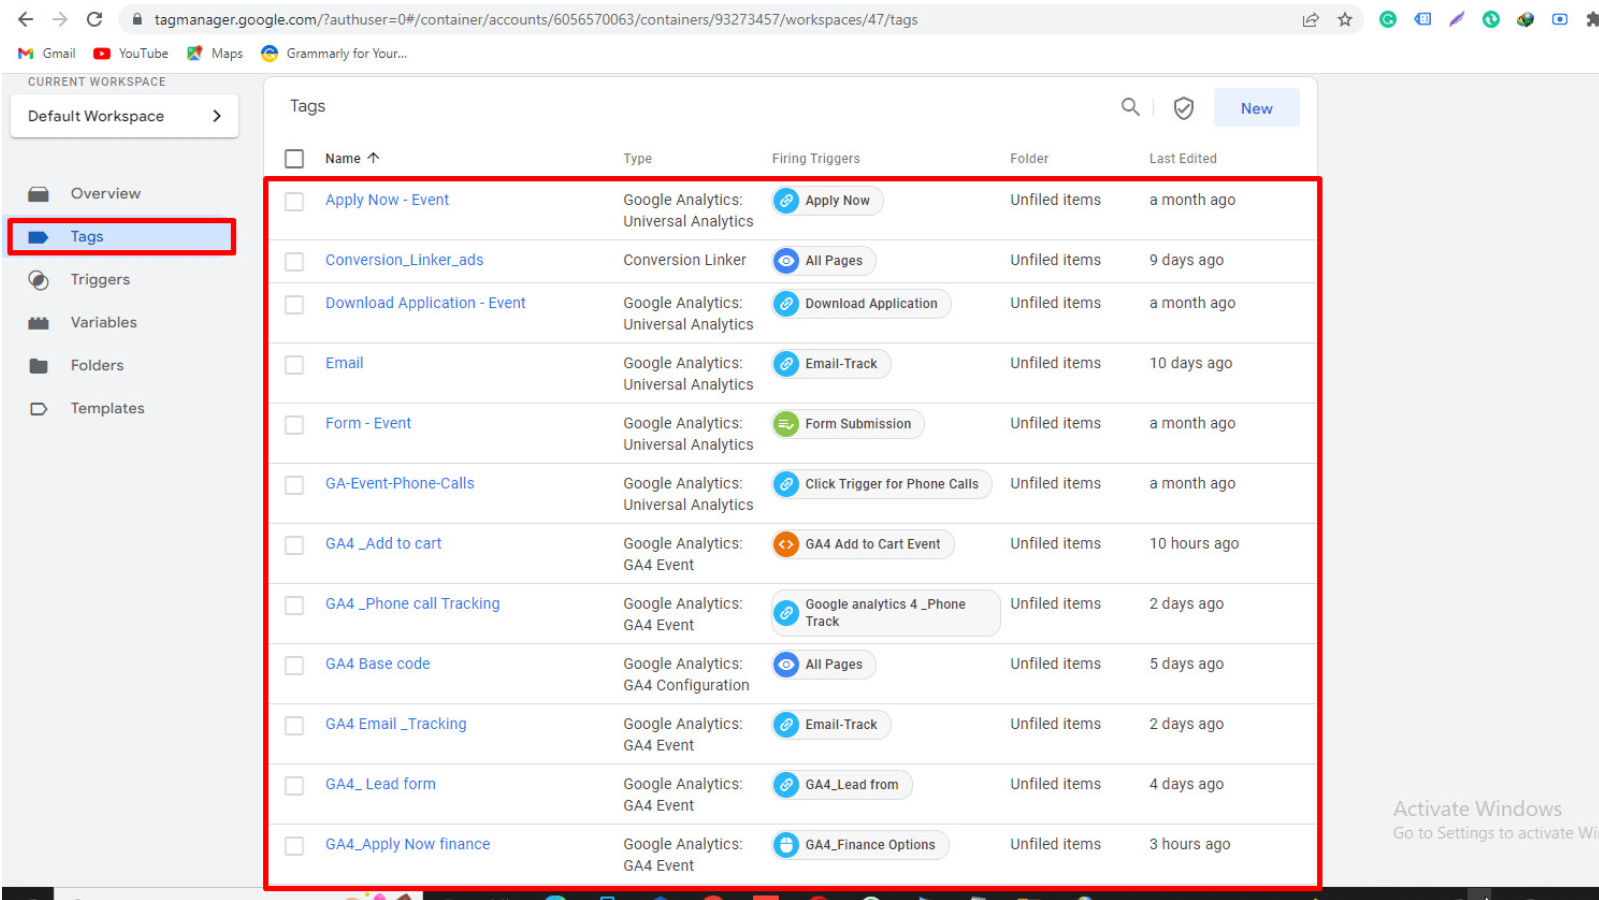Tick the checkbox for Apply Now - Event
This screenshot has width=1599, height=900.
294,202
